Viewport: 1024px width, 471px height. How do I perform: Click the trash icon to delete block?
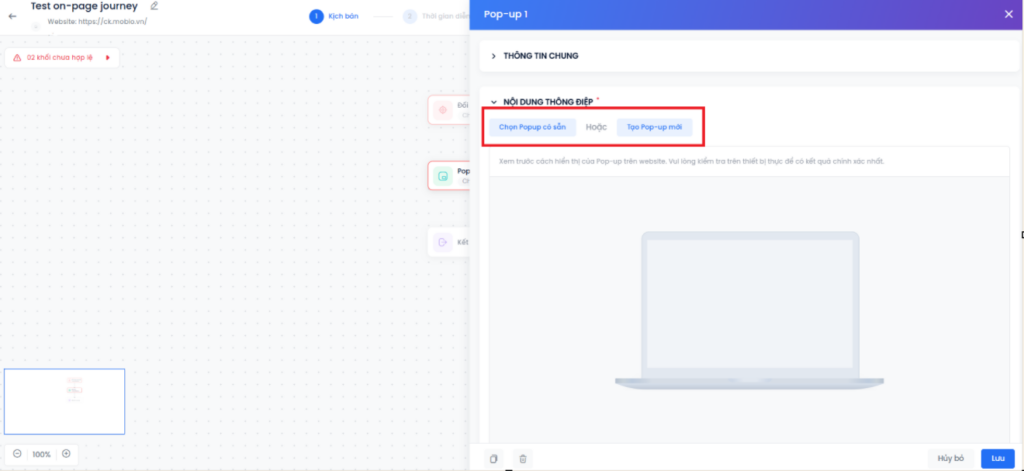pos(523,459)
